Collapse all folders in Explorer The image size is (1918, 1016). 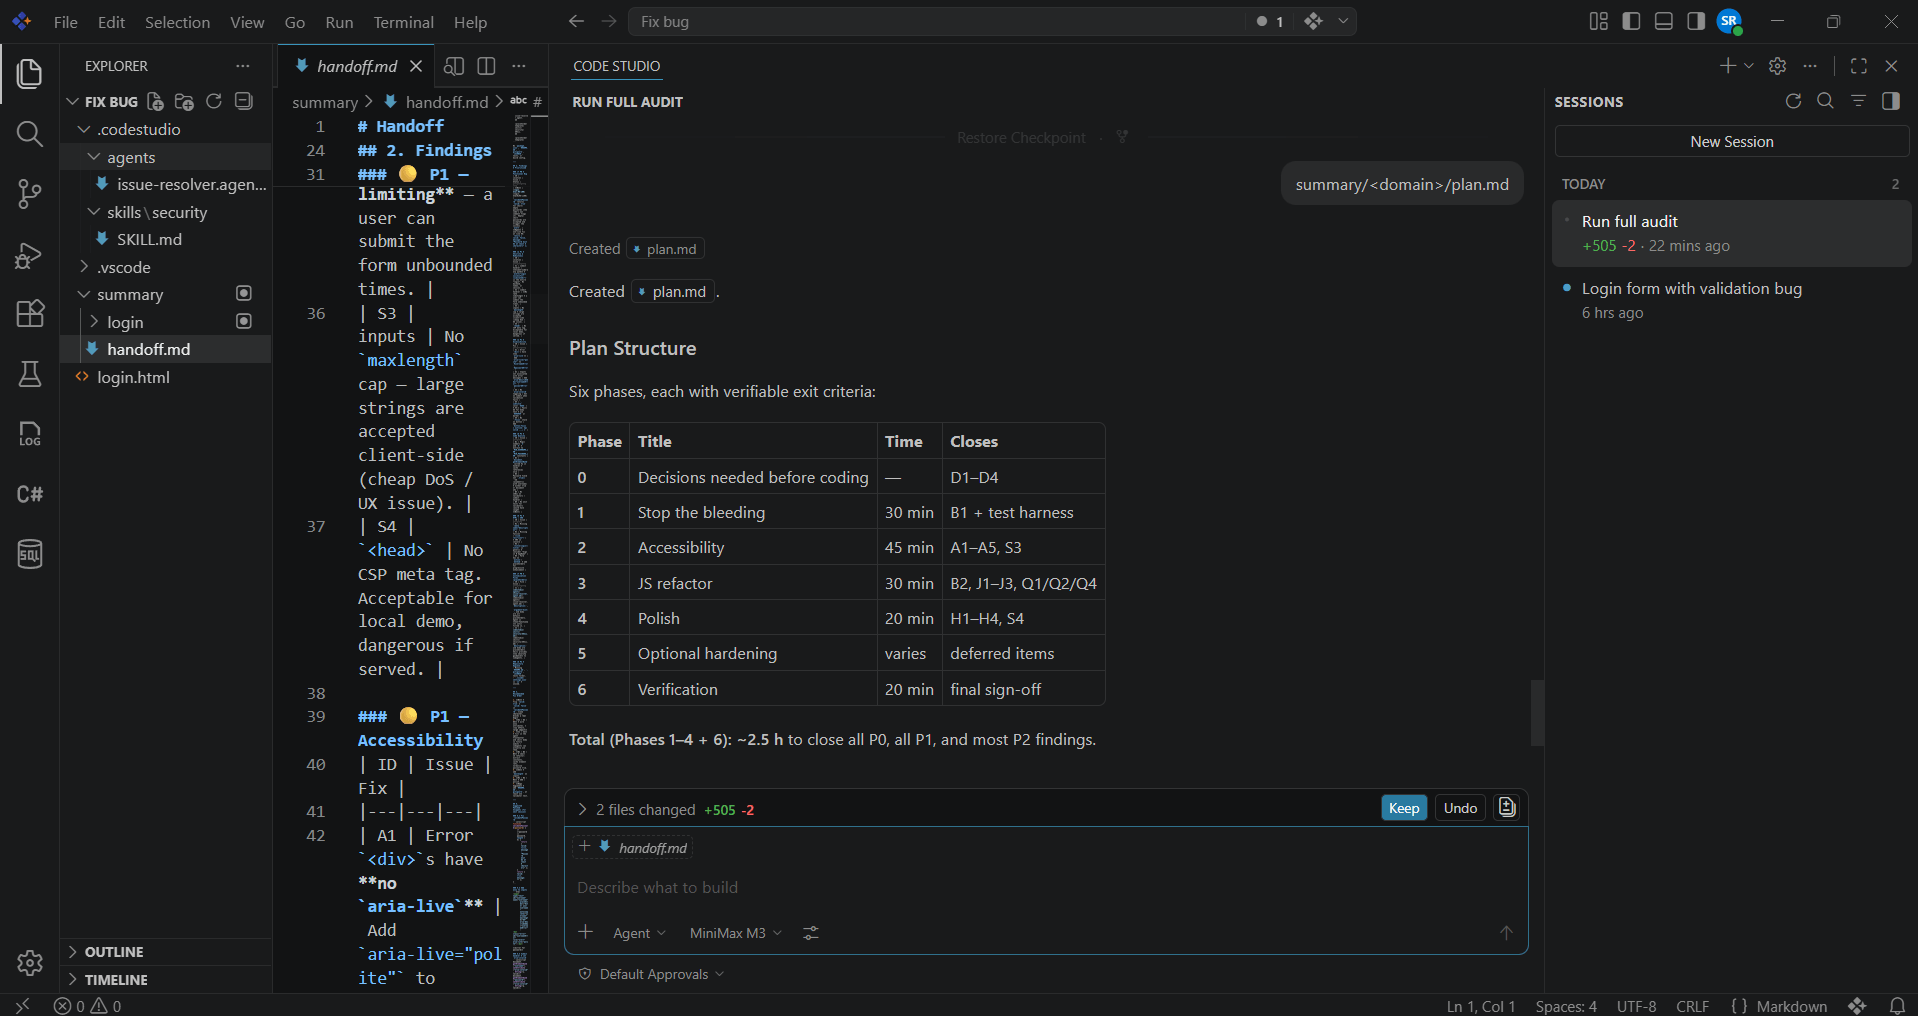coord(243,101)
